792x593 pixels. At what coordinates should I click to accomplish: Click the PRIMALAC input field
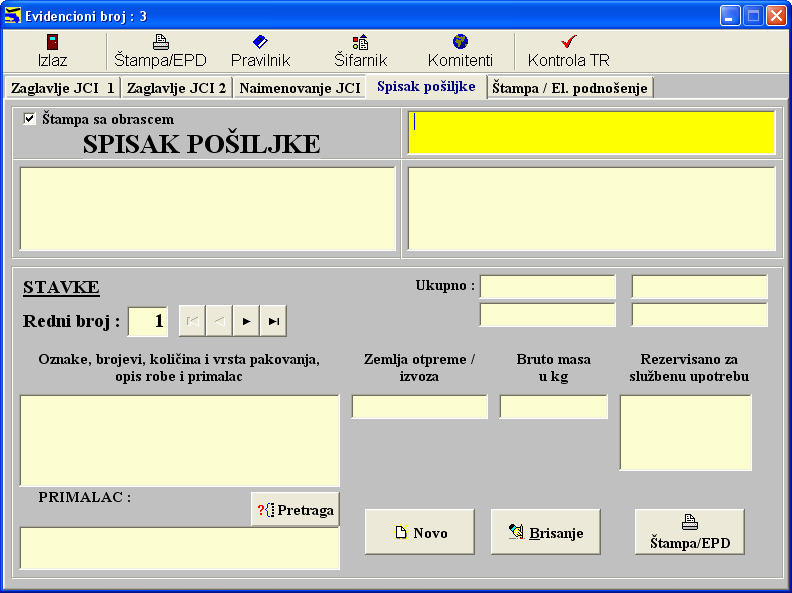[179, 548]
